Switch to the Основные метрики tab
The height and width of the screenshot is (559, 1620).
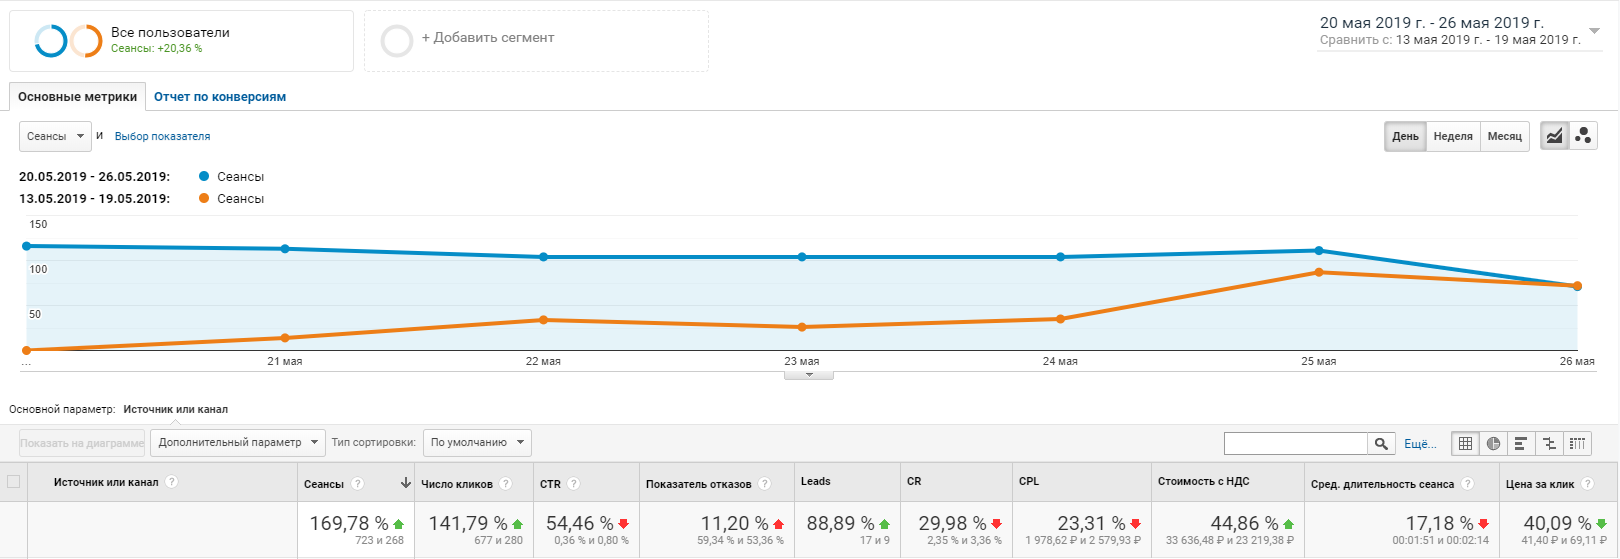[78, 97]
